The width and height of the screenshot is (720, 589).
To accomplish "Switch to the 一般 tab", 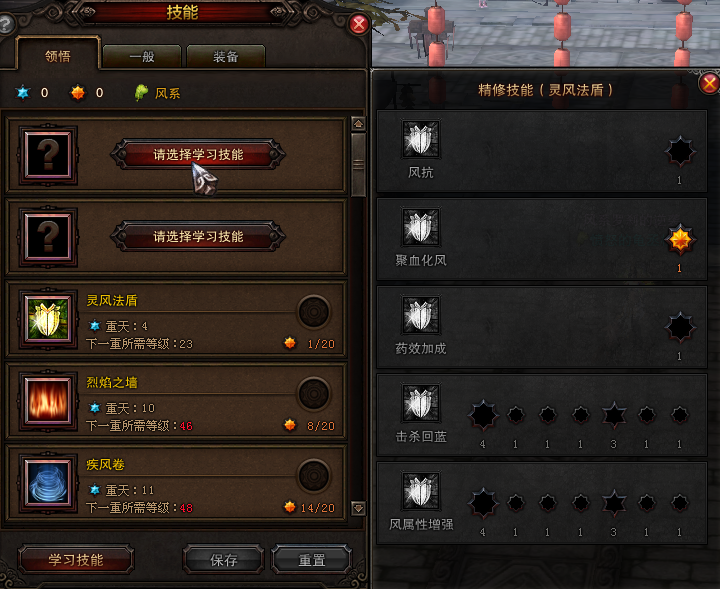I will click(142, 57).
